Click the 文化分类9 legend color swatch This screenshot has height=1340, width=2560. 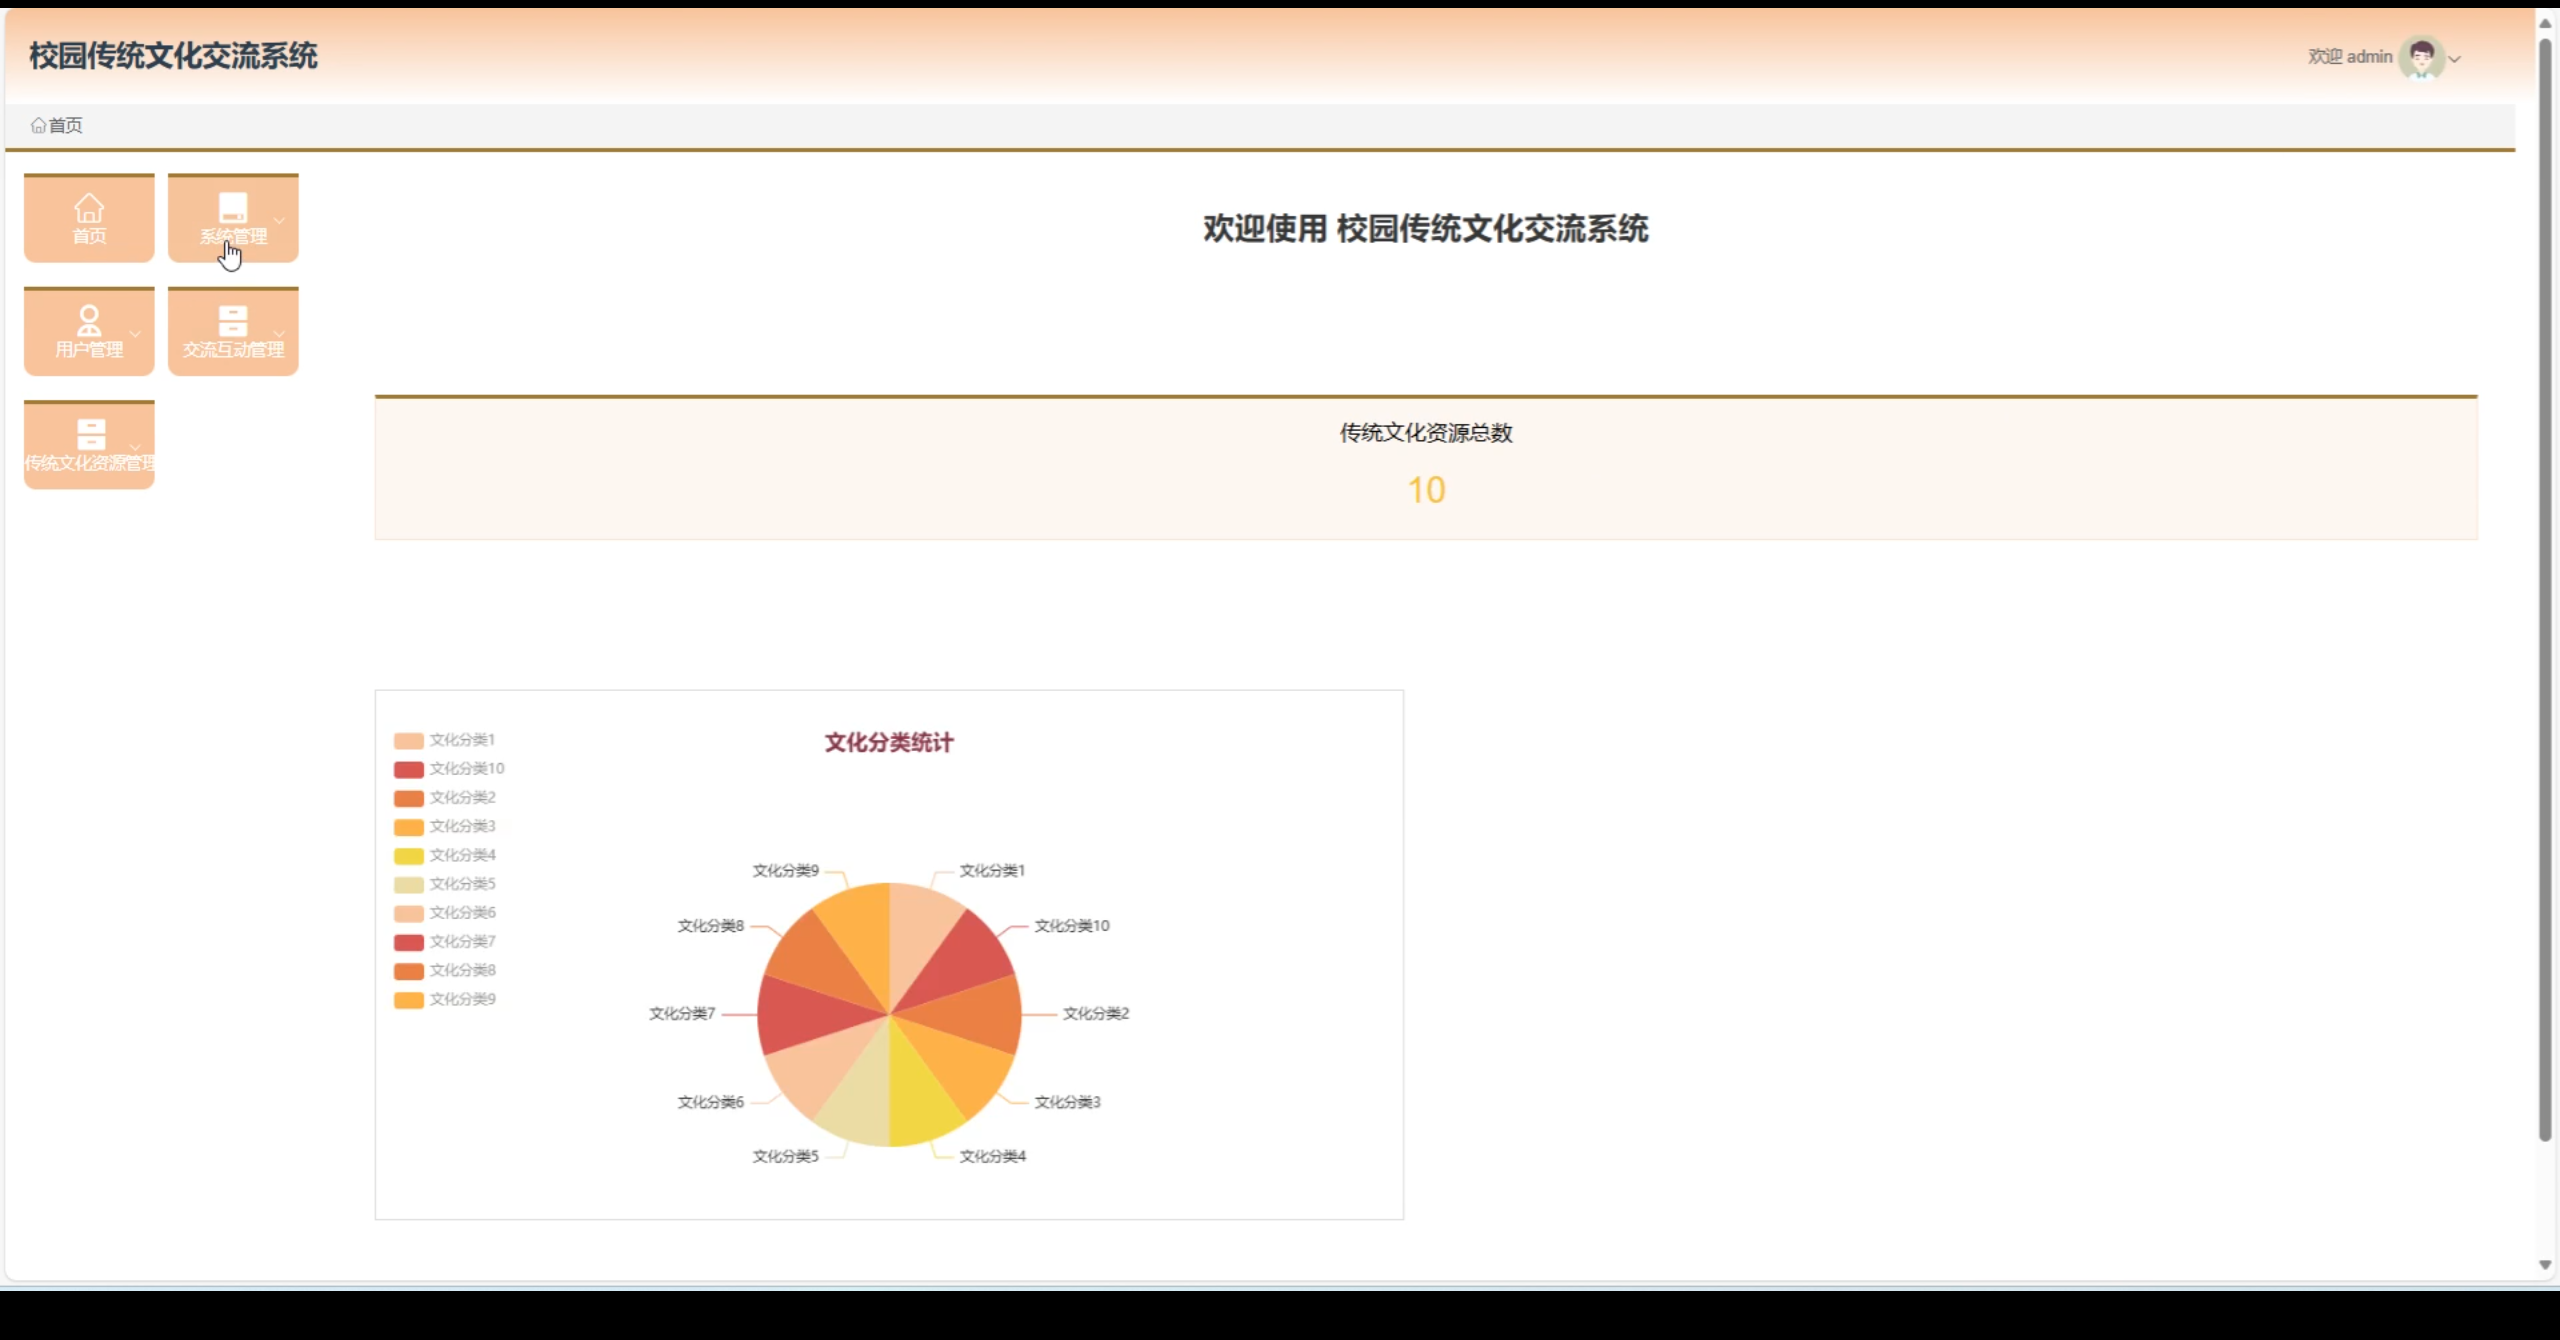(408, 1000)
